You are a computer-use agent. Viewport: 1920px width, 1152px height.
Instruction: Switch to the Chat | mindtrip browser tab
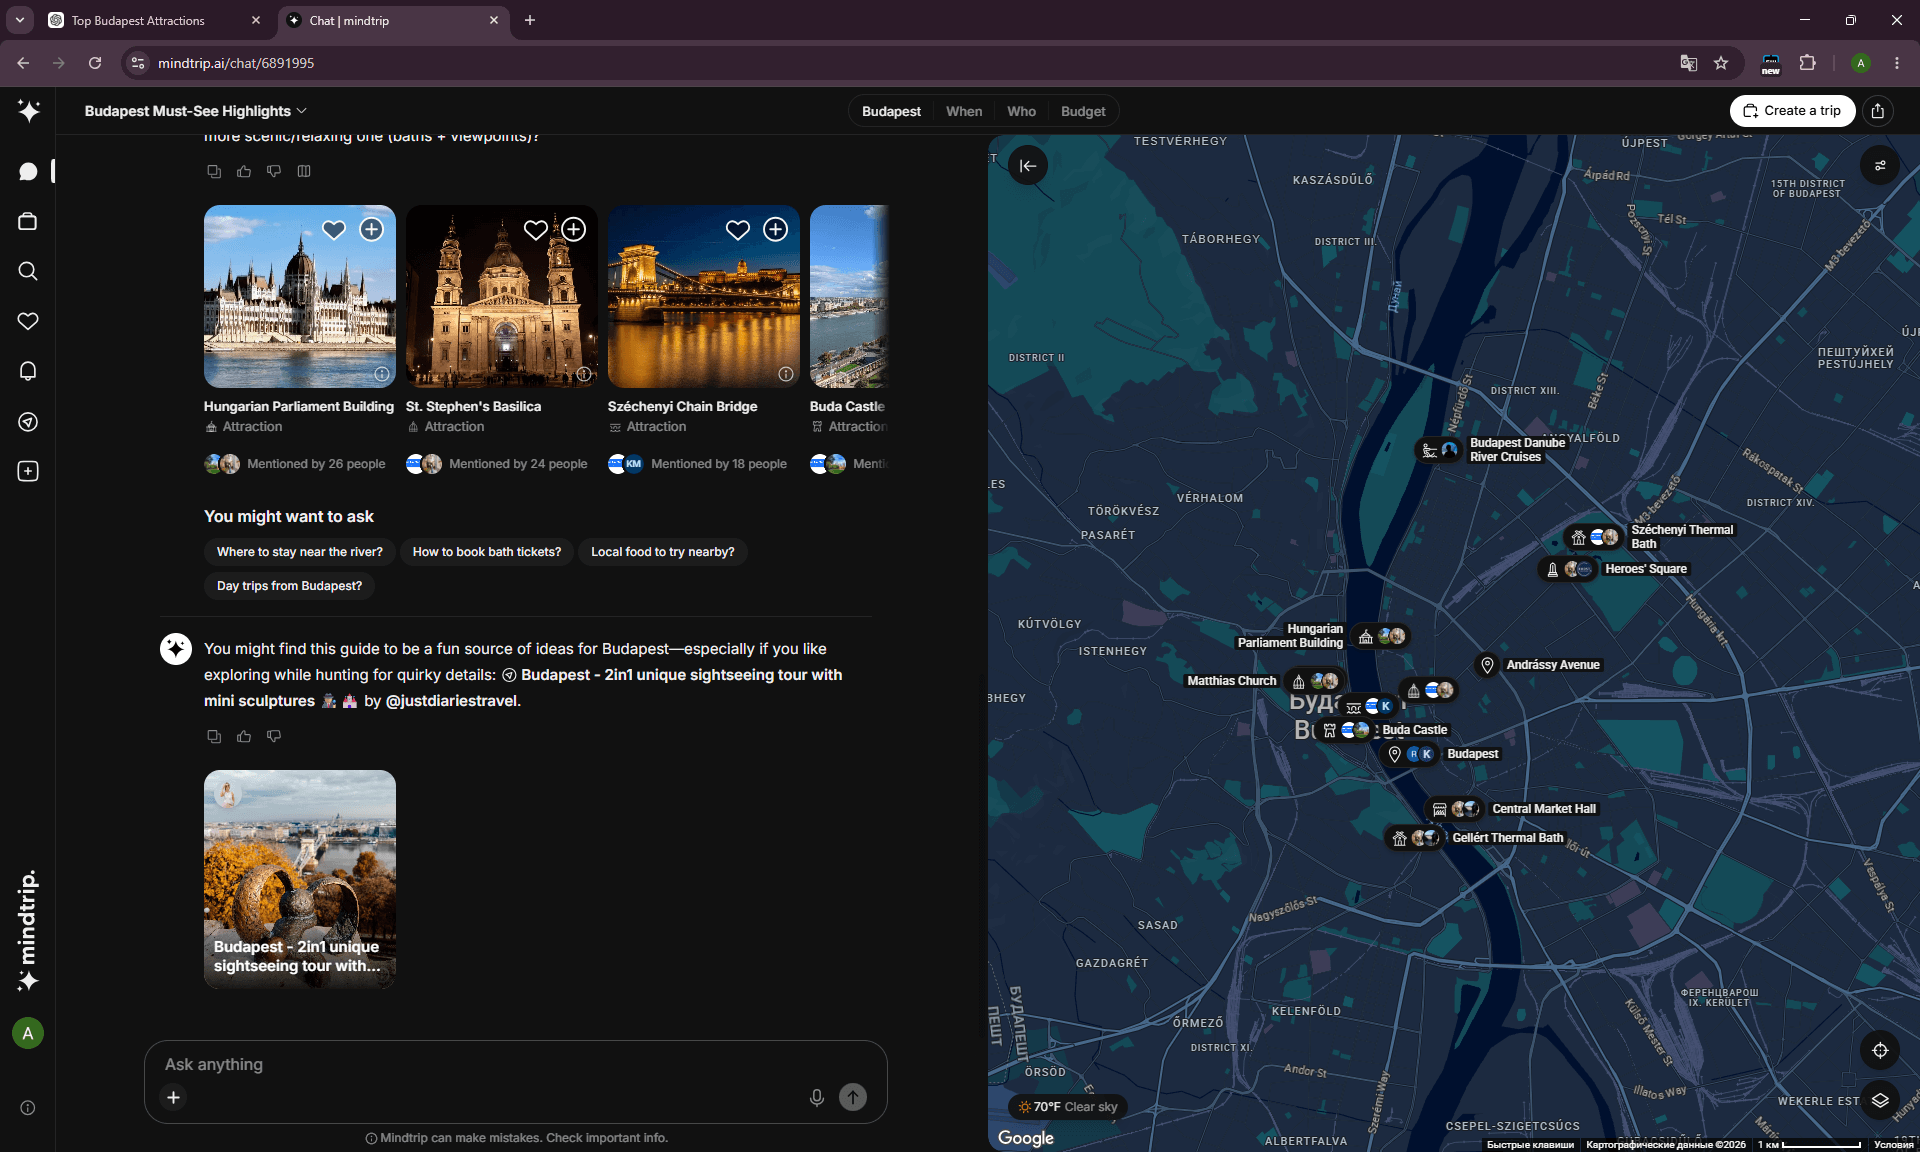(393, 20)
